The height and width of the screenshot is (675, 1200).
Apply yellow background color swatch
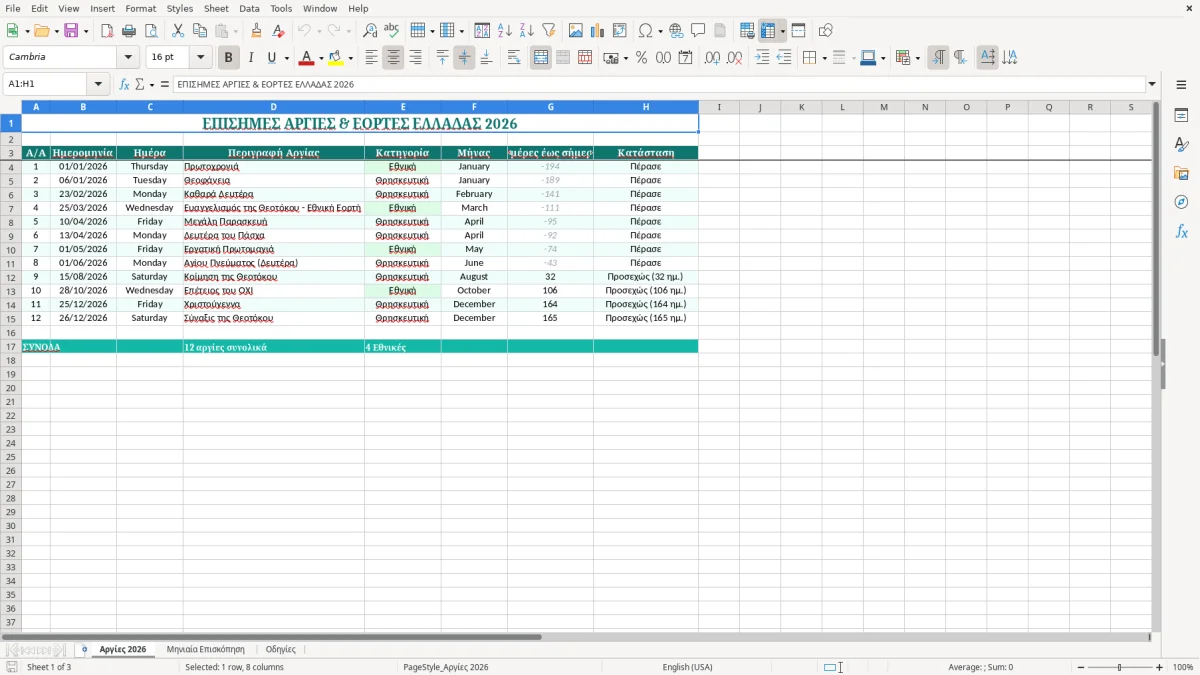pyautogui.click(x=336, y=58)
